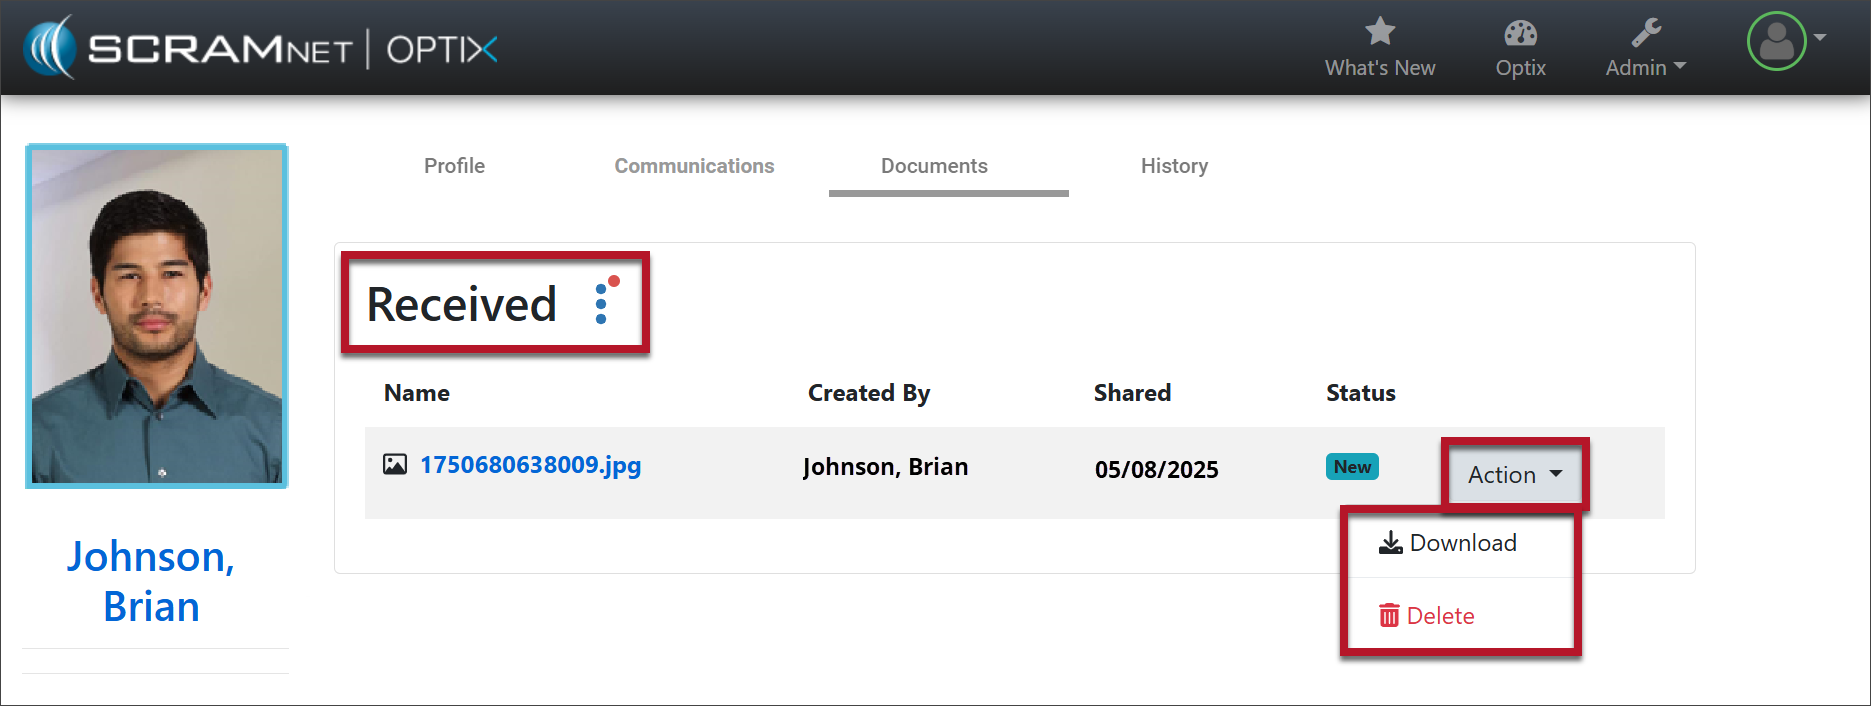Screen dimensions: 1871x706
Task: Click Brian Johnson's profile photo
Action: click(157, 316)
